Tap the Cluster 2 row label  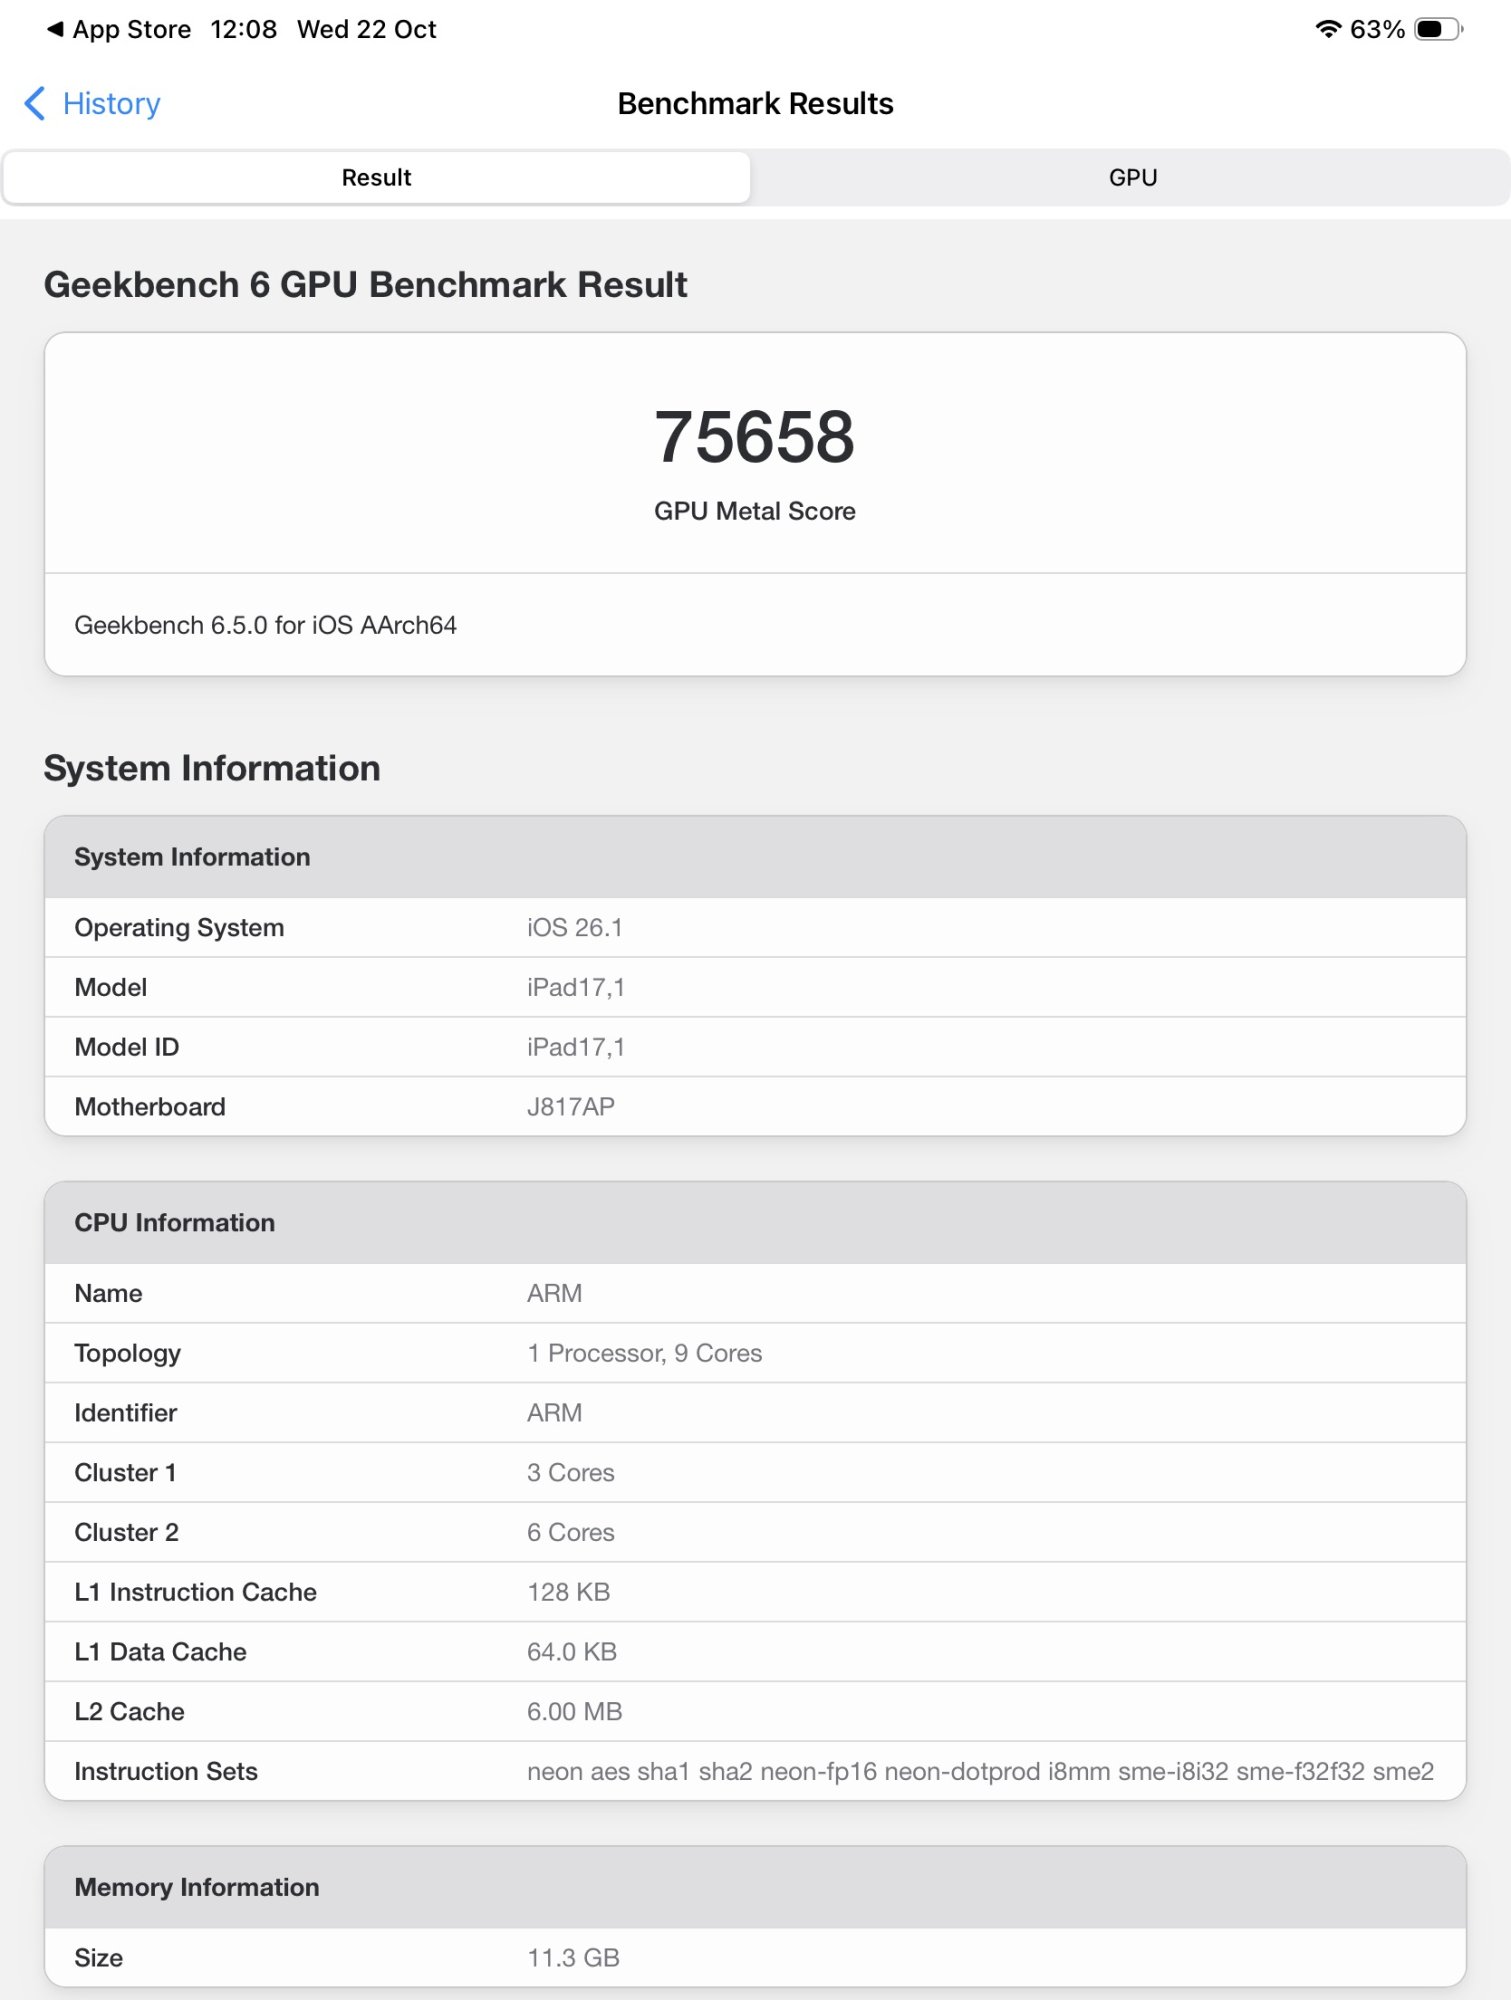[x=126, y=1532]
